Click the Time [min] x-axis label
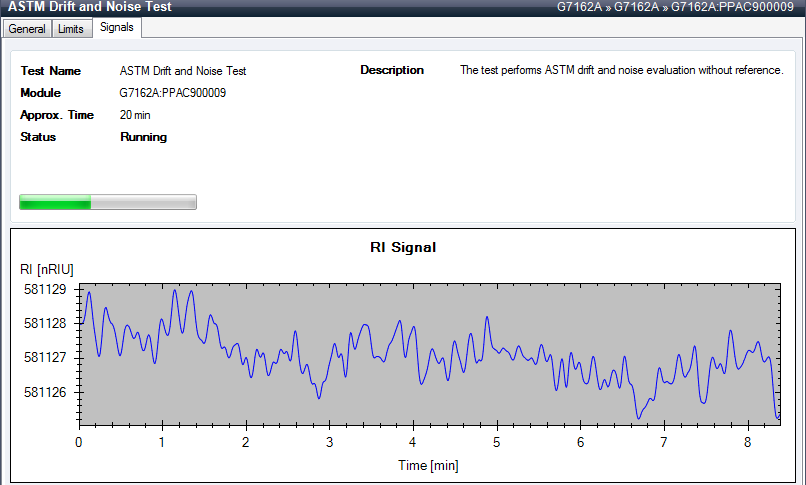 pos(428,465)
